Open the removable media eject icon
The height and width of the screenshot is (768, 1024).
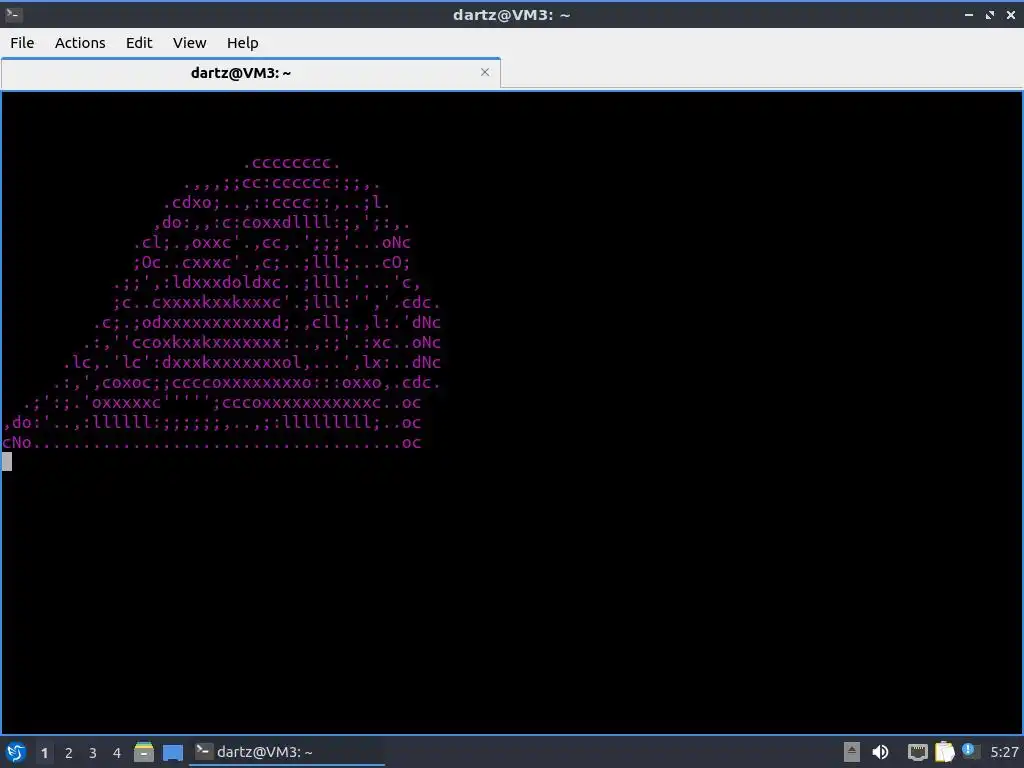tap(852, 752)
